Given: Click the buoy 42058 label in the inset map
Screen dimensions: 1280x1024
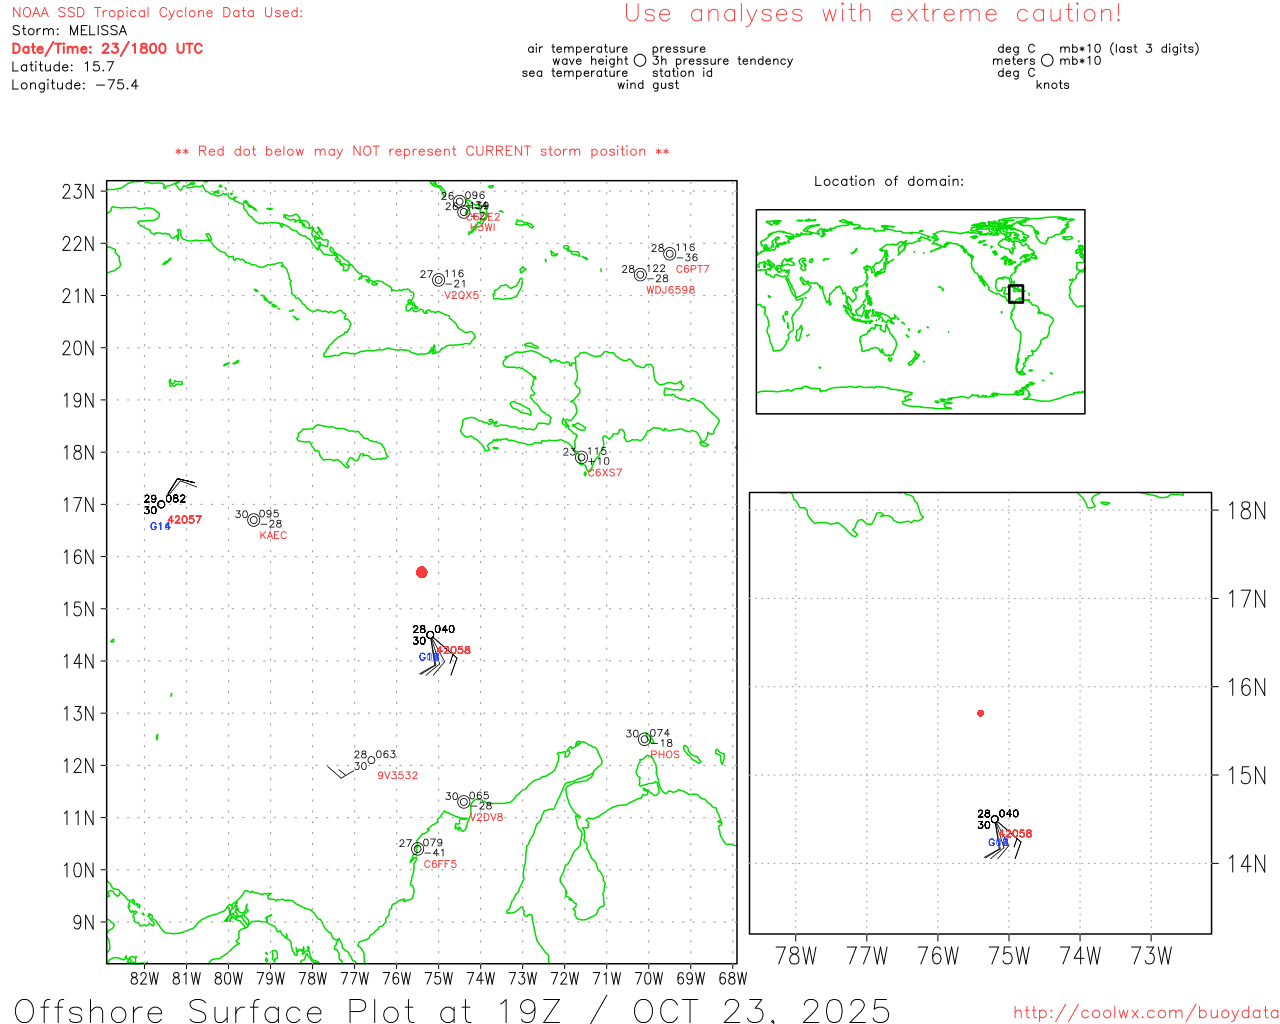Looking at the screenshot, I should [x=1016, y=834].
